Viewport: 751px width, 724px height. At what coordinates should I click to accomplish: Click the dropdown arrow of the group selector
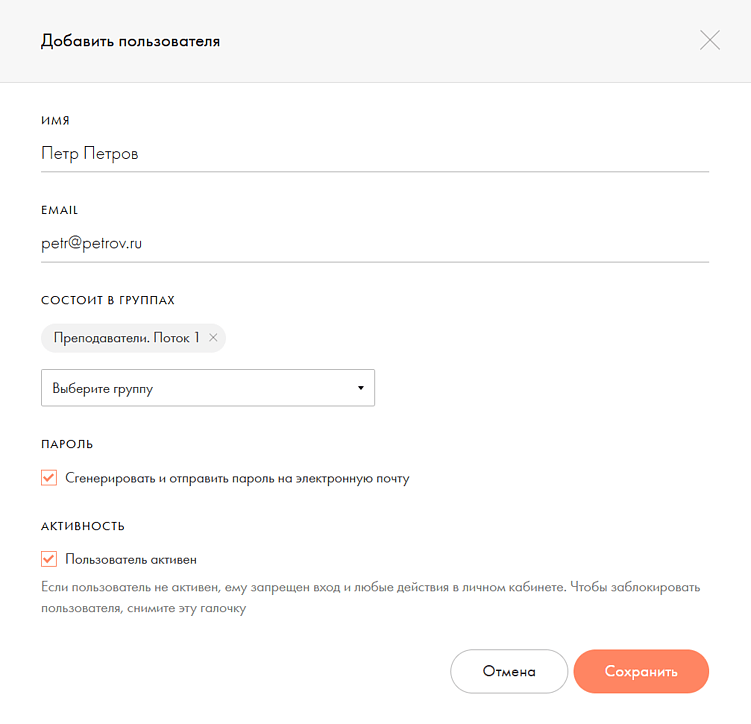click(360, 388)
